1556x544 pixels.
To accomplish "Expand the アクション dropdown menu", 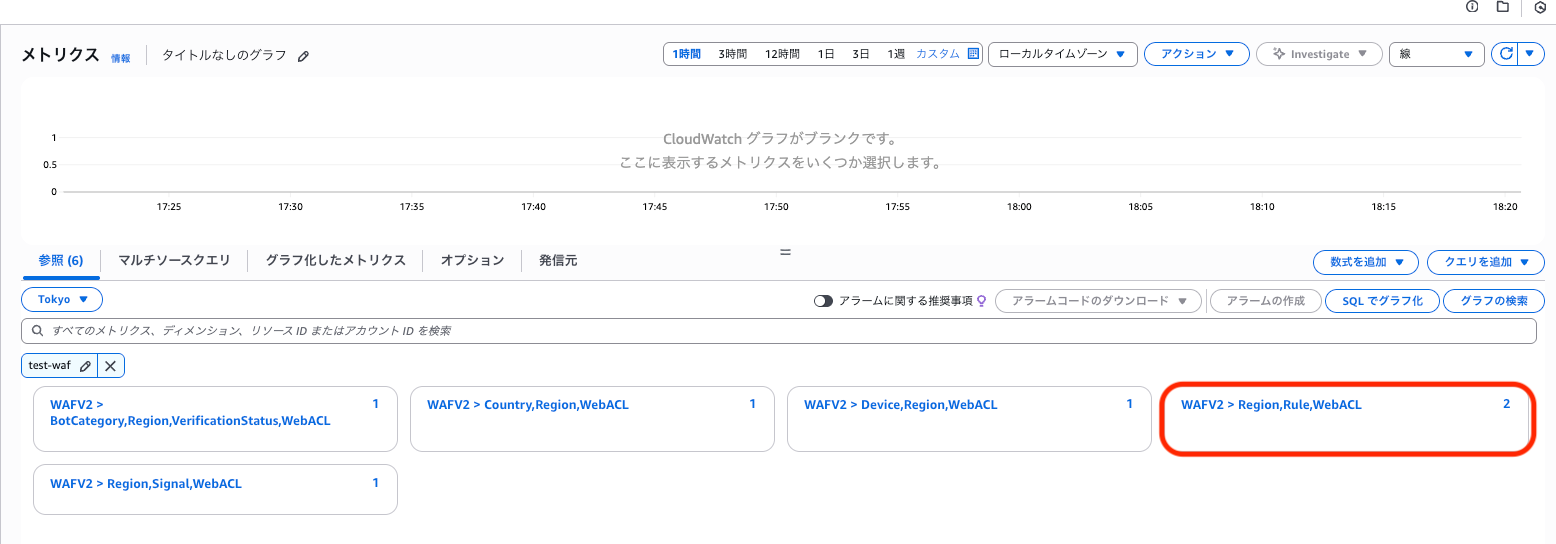I will pyautogui.click(x=1196, y=54).
